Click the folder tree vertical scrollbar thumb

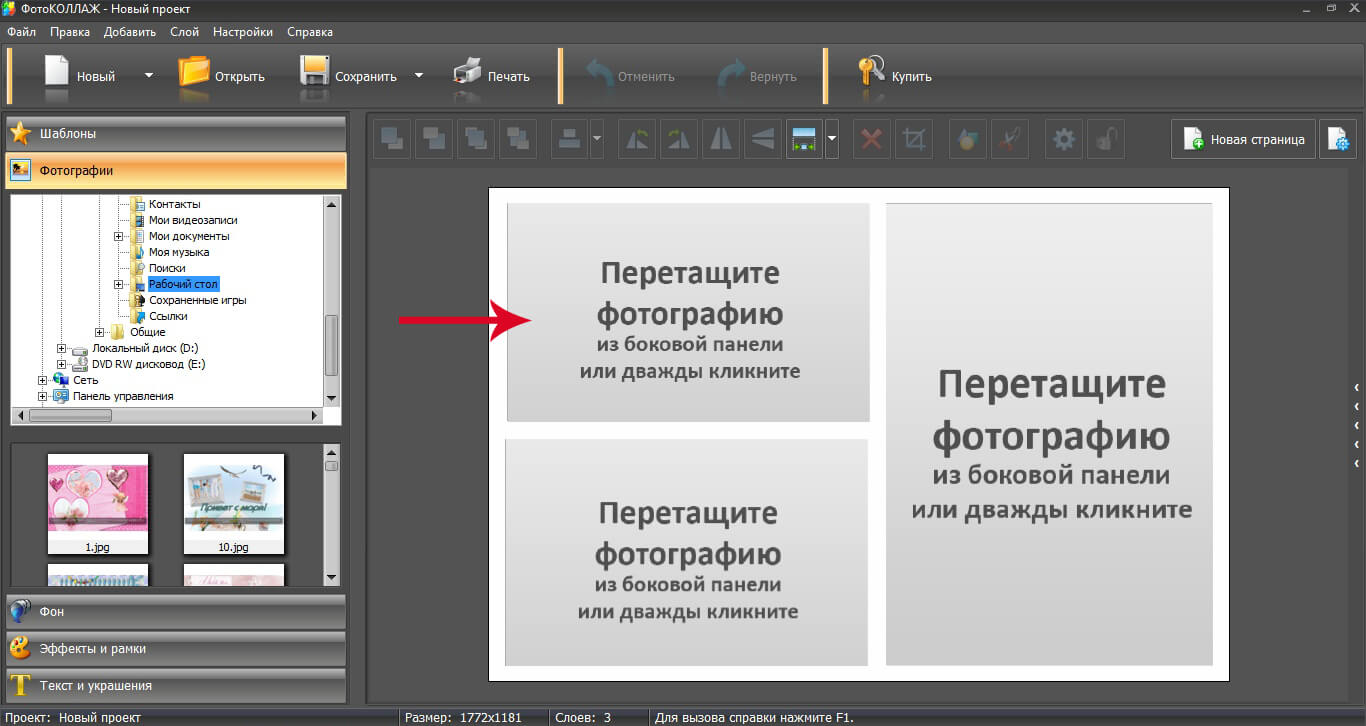[x=332, y=345]
